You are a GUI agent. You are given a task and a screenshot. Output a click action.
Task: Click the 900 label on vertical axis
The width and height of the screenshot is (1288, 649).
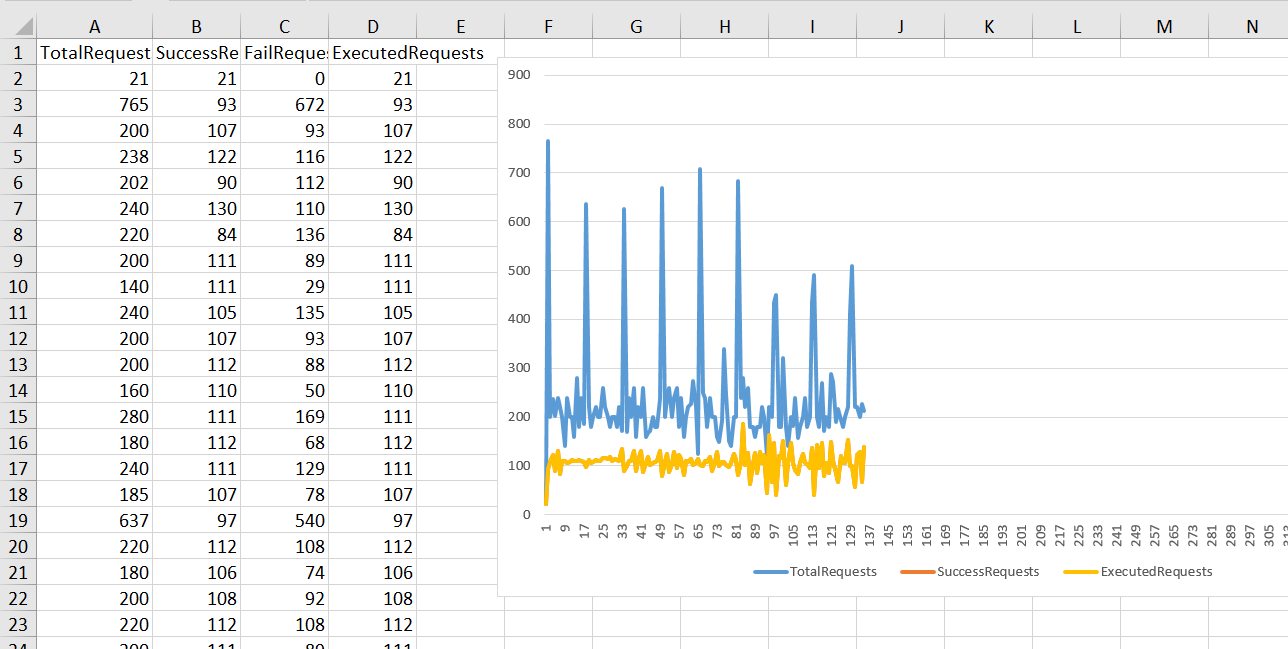pos(520,75)
